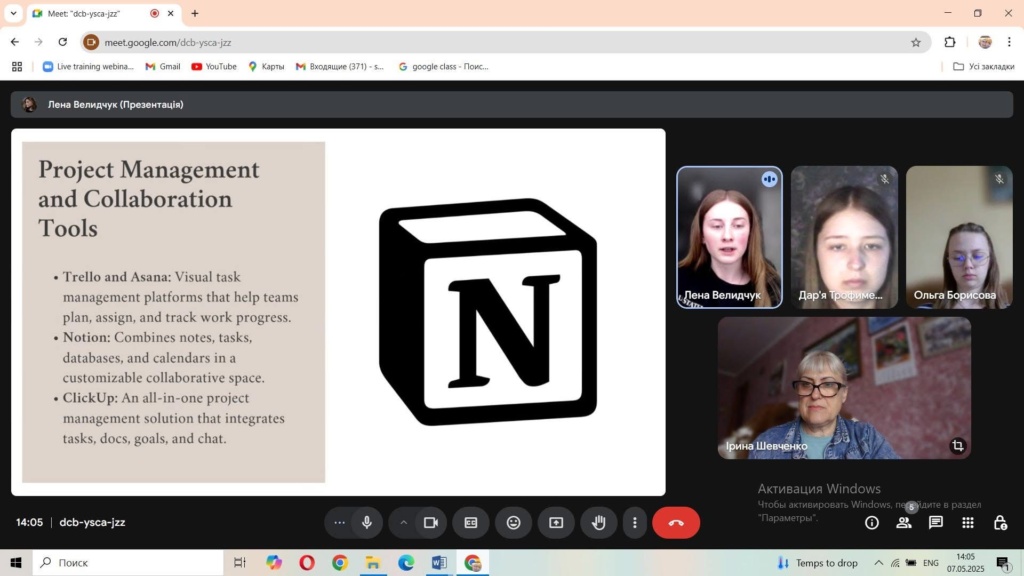Viewport: 1024px width, 576px height.
Task: Open audio settings dots beside microphone
Action: 339,522
